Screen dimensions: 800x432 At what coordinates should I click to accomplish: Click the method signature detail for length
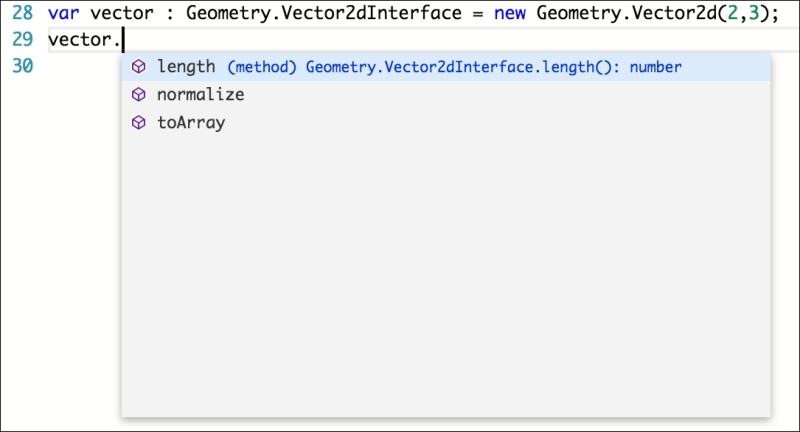pos(454,67)
